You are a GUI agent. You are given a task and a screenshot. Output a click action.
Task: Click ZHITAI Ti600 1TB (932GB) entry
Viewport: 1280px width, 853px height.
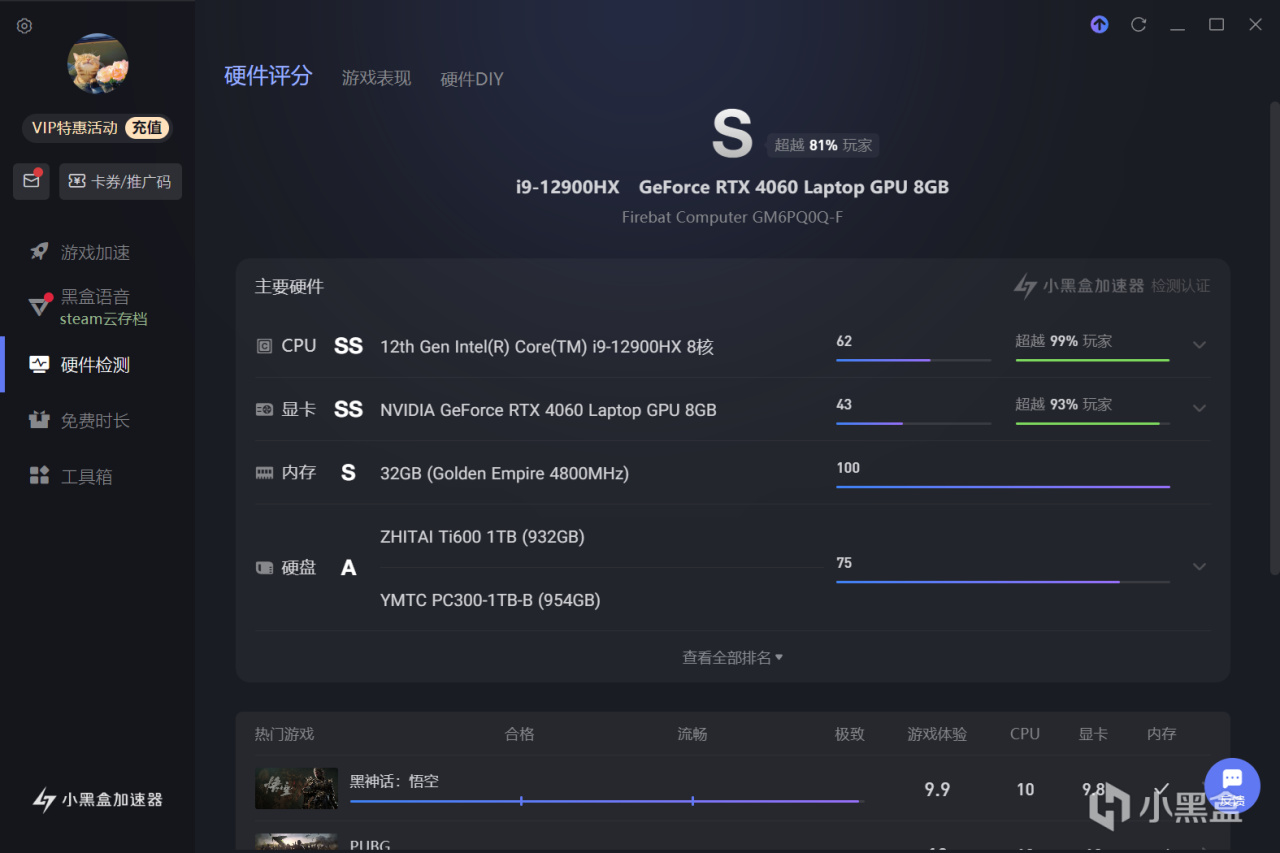click(482, 537)
